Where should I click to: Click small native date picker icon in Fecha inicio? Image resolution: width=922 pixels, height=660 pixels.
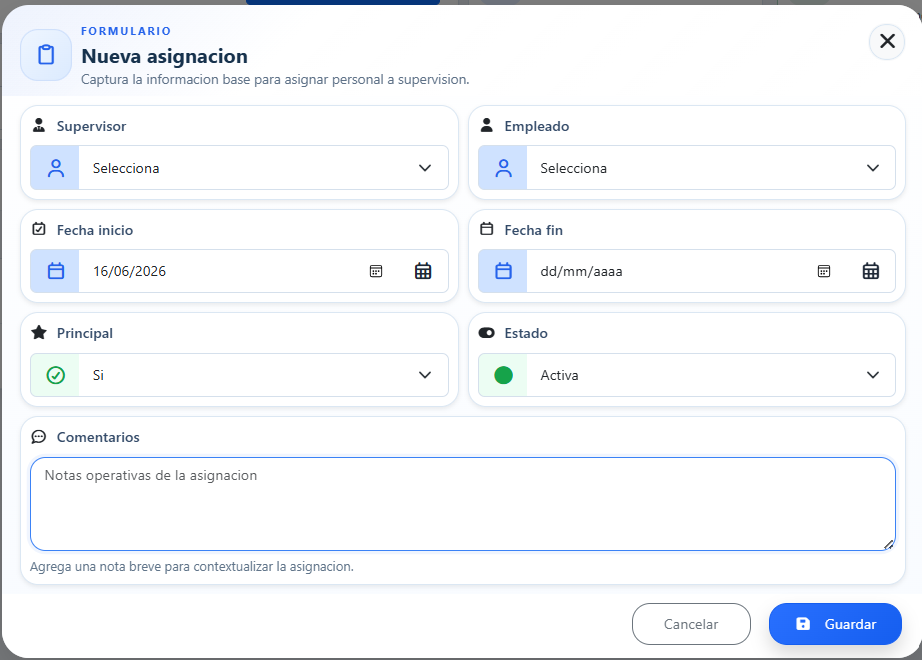click(x=376, y=271)
